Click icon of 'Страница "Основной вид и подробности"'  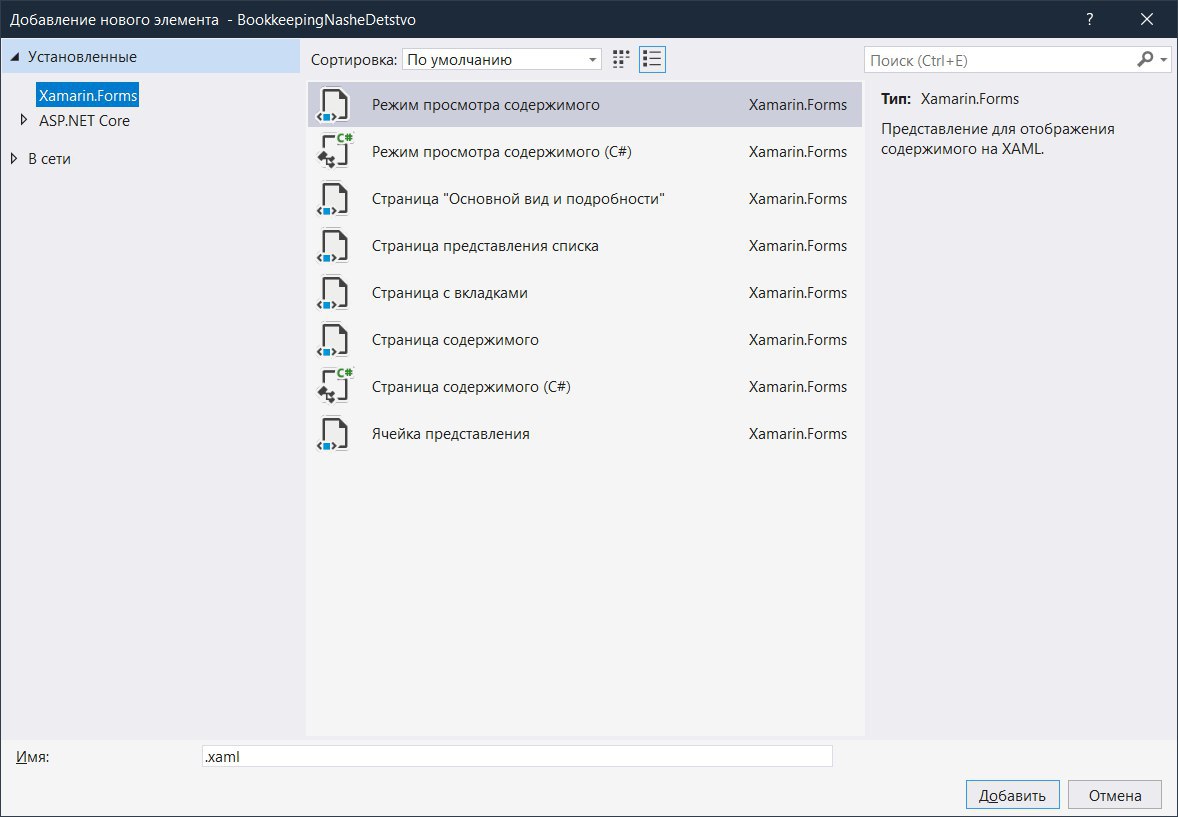333,198
